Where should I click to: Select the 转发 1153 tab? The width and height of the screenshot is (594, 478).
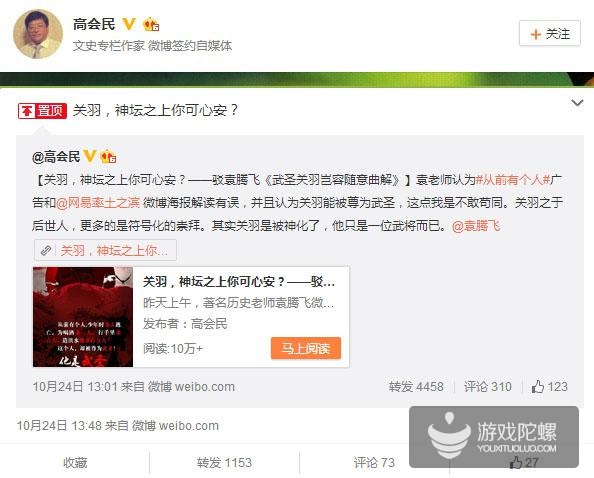pyautogui.click(x=224, y=462)
